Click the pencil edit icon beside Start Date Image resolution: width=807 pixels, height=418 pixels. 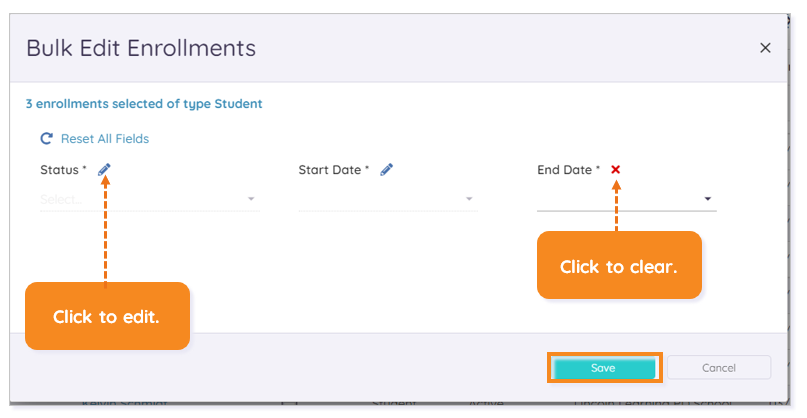pyautogui.click(x=387, y=169)
